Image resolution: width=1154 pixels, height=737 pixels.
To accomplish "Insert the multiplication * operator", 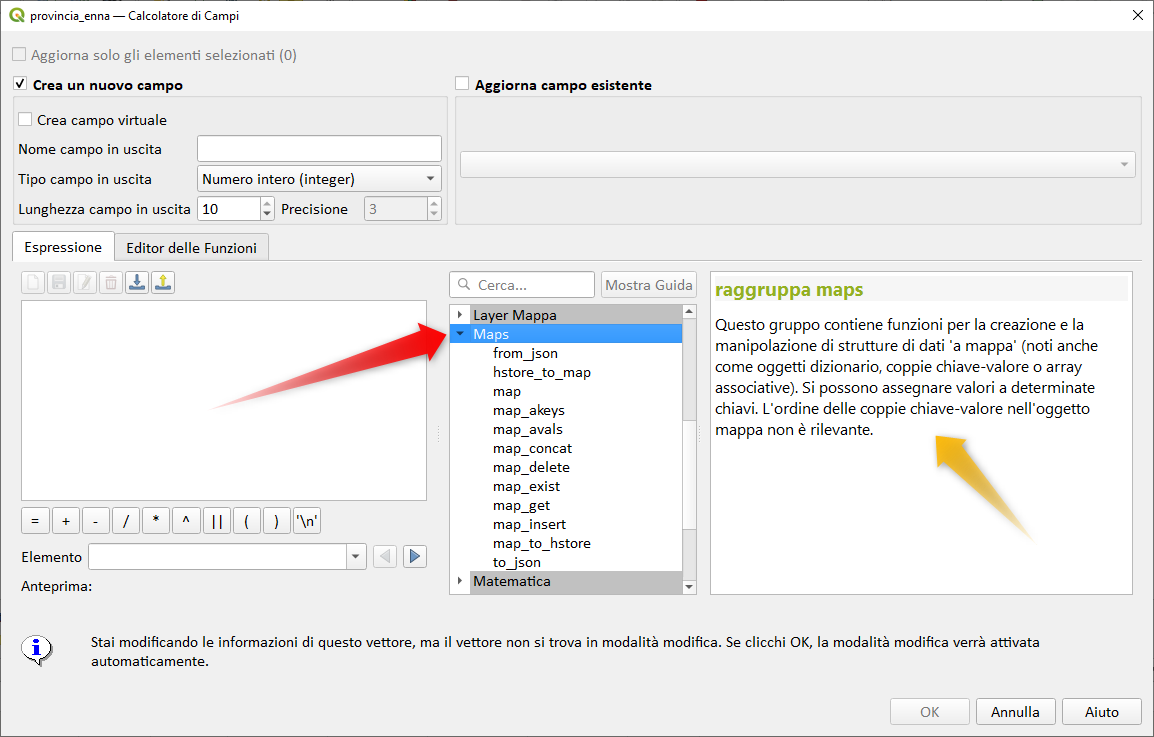I will point(156,521).
